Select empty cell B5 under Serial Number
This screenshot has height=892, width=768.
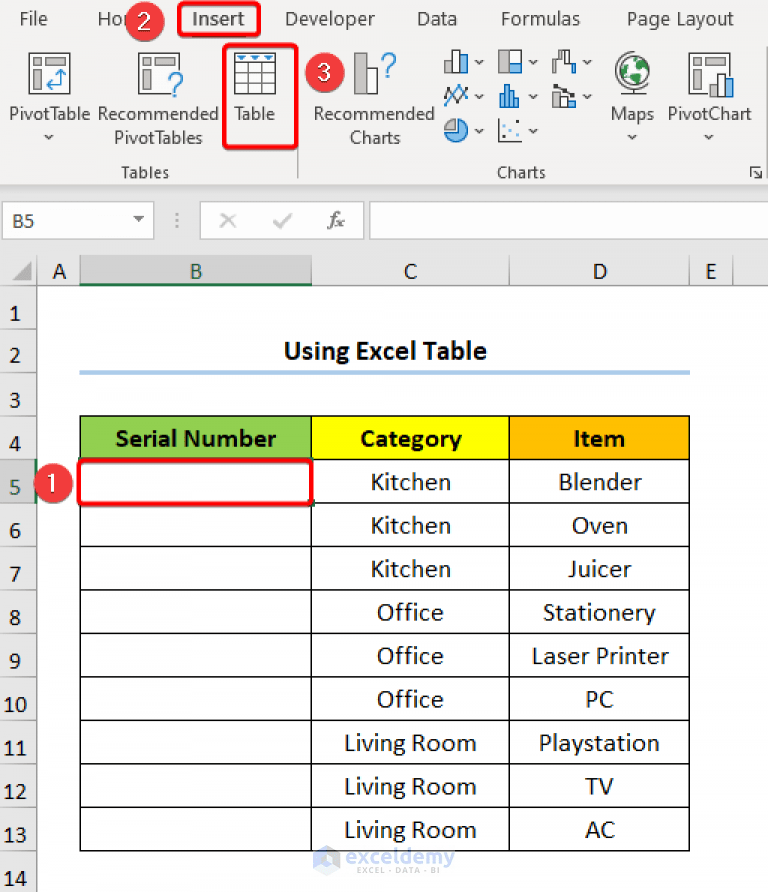(x=196, y=482)
